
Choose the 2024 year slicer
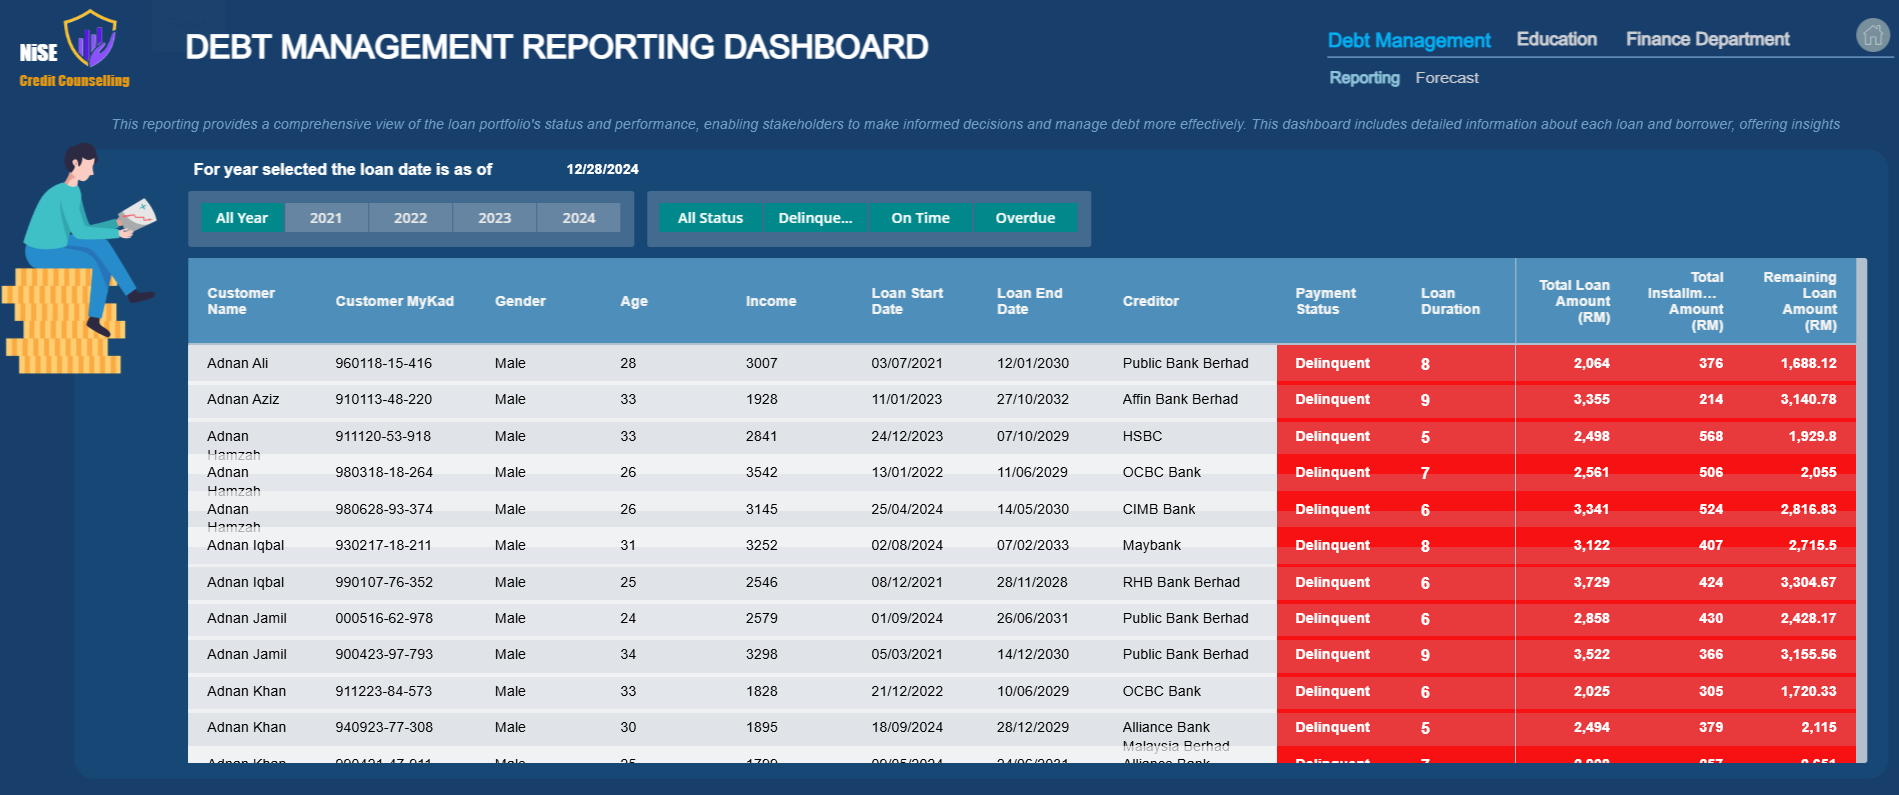tap(578, 218)
